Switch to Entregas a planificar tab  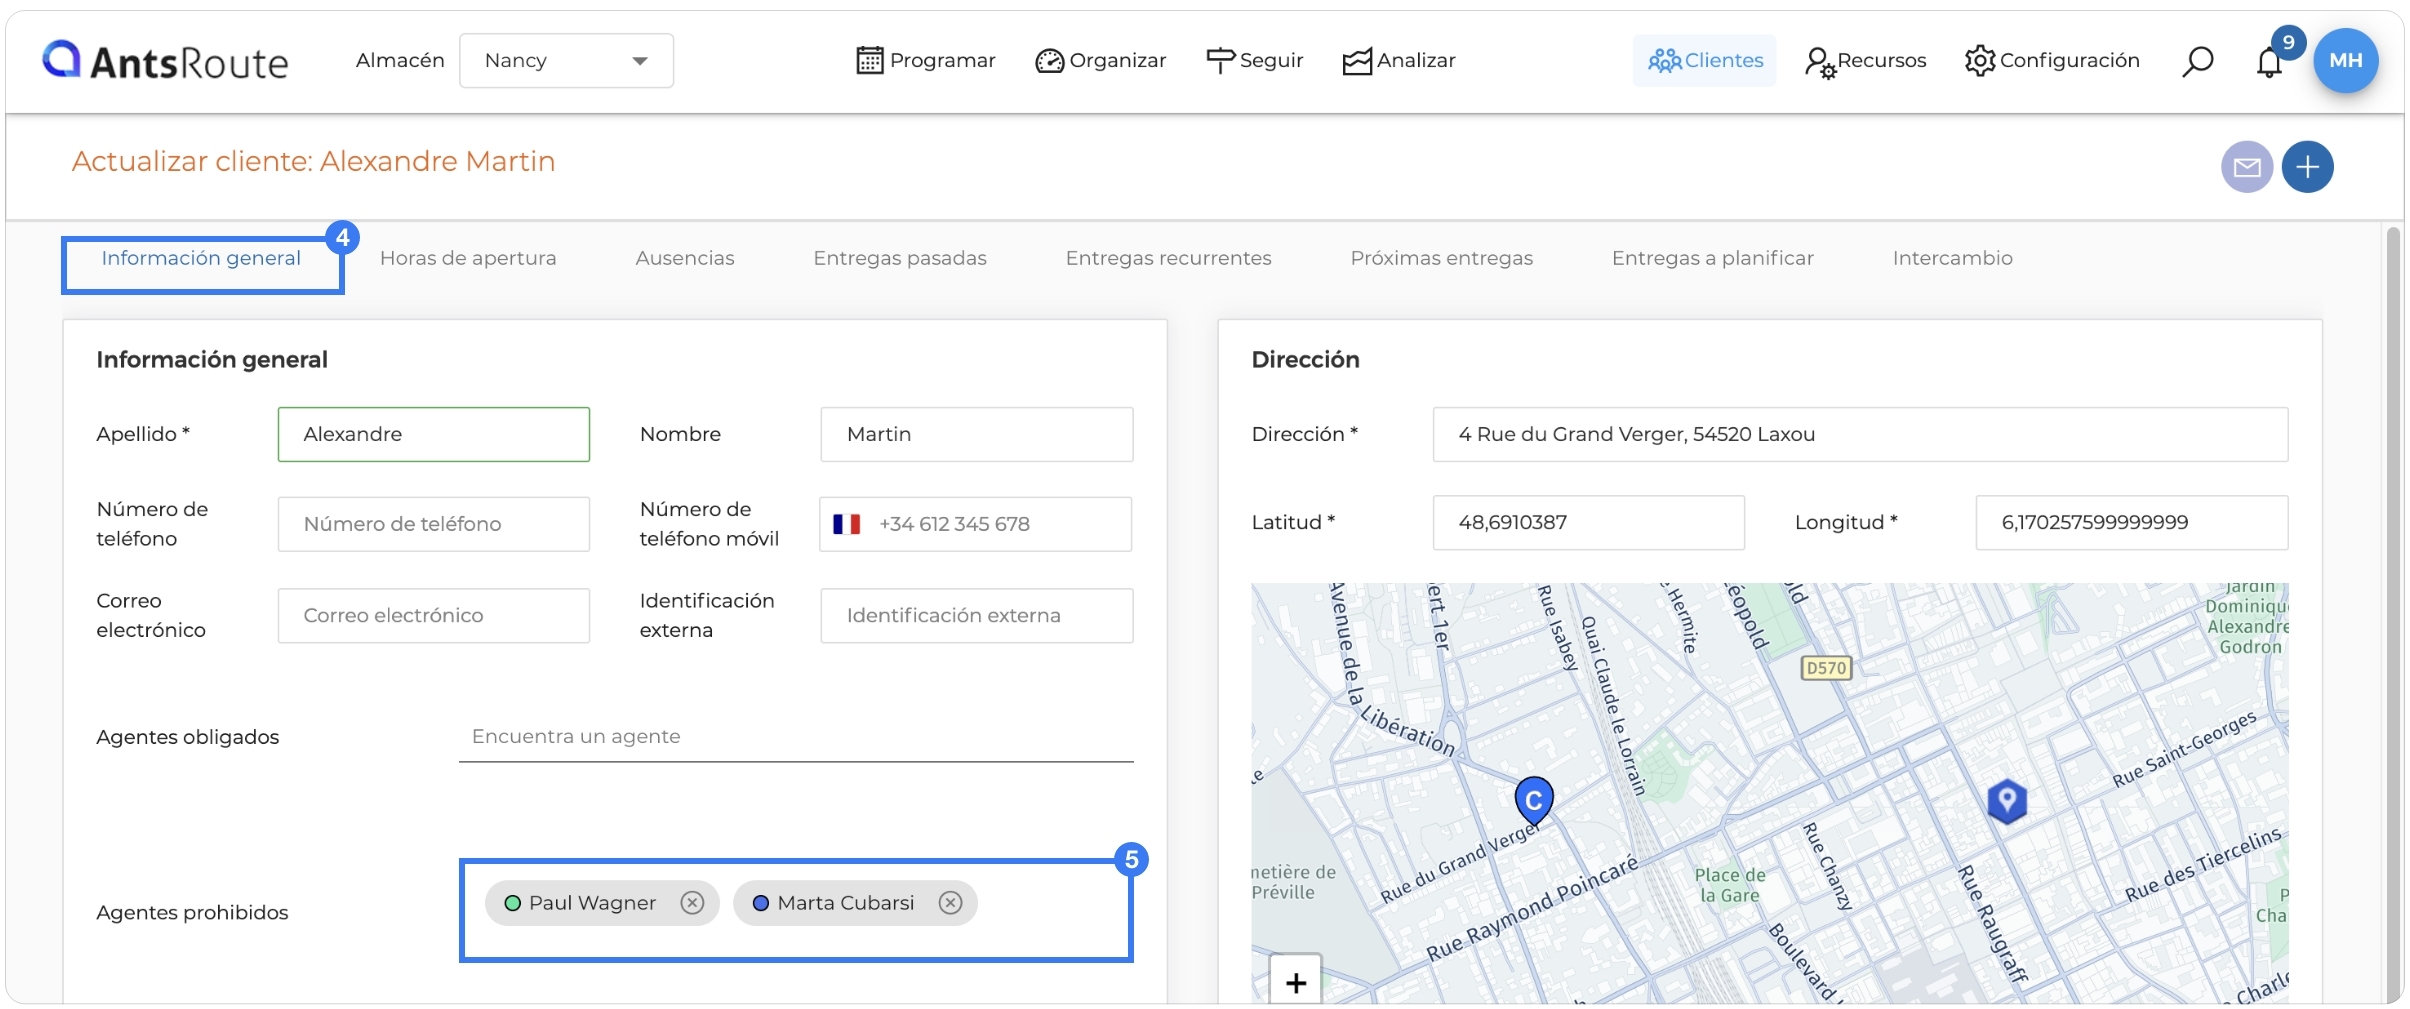point(1712,258)
